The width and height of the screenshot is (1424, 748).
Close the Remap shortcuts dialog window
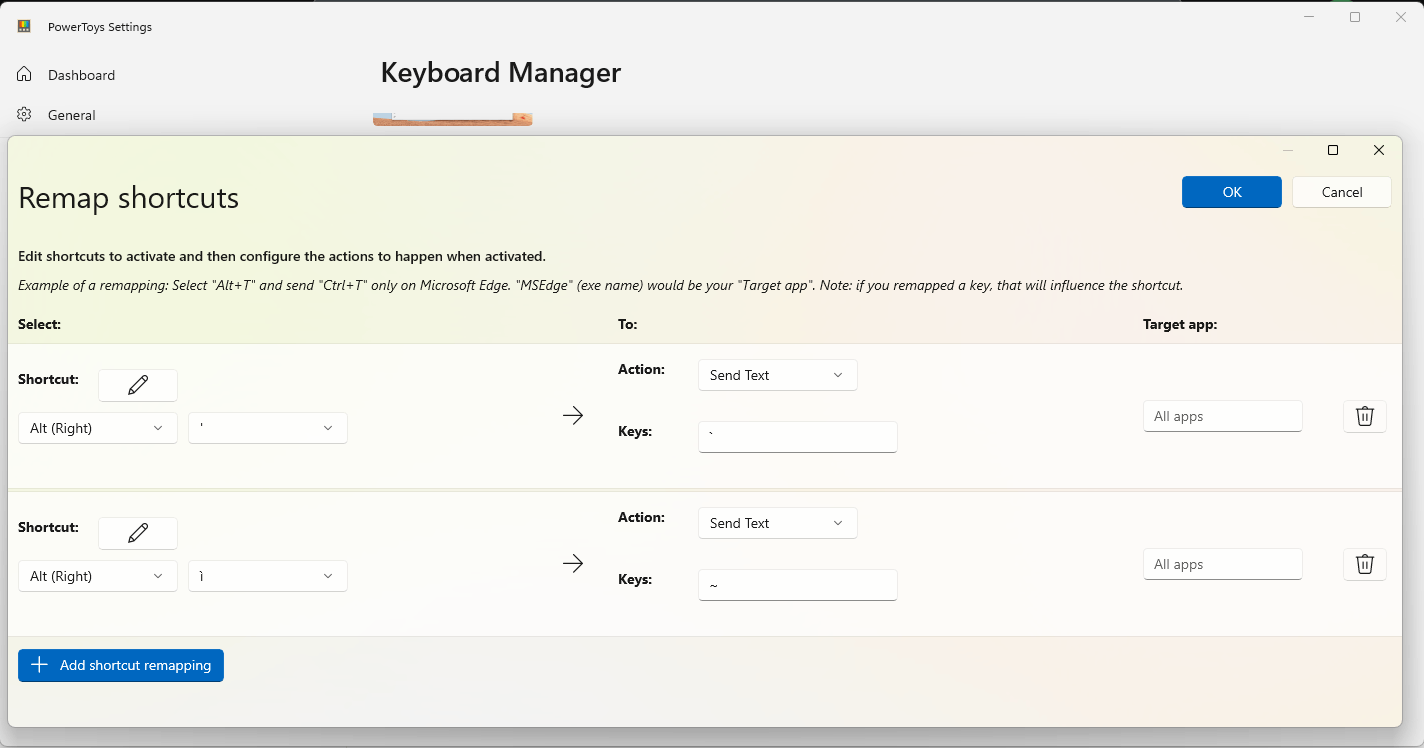(x=1378, y=150)
